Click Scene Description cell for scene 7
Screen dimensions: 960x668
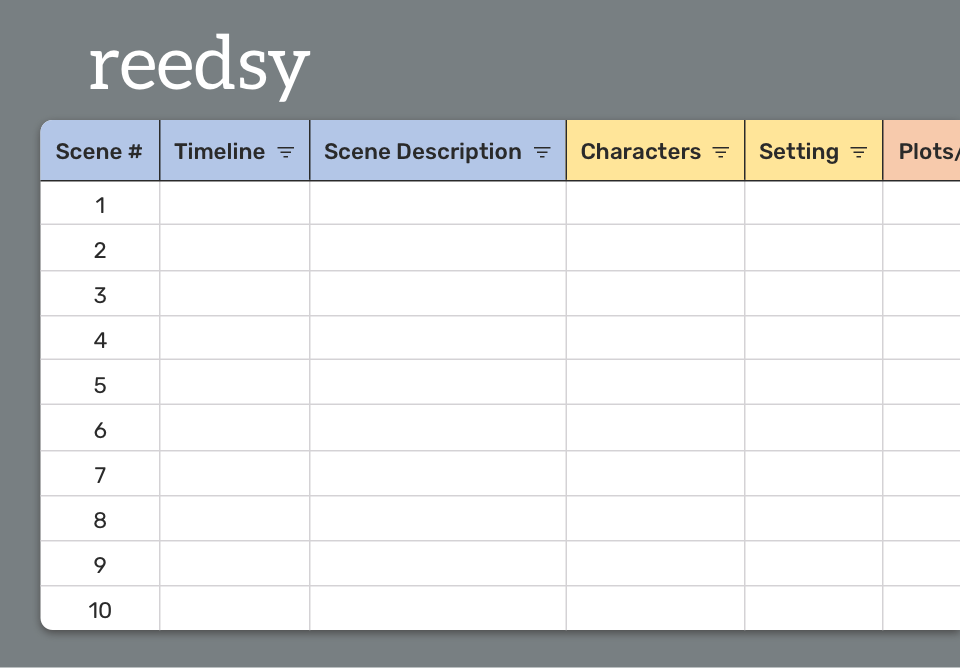438,475
